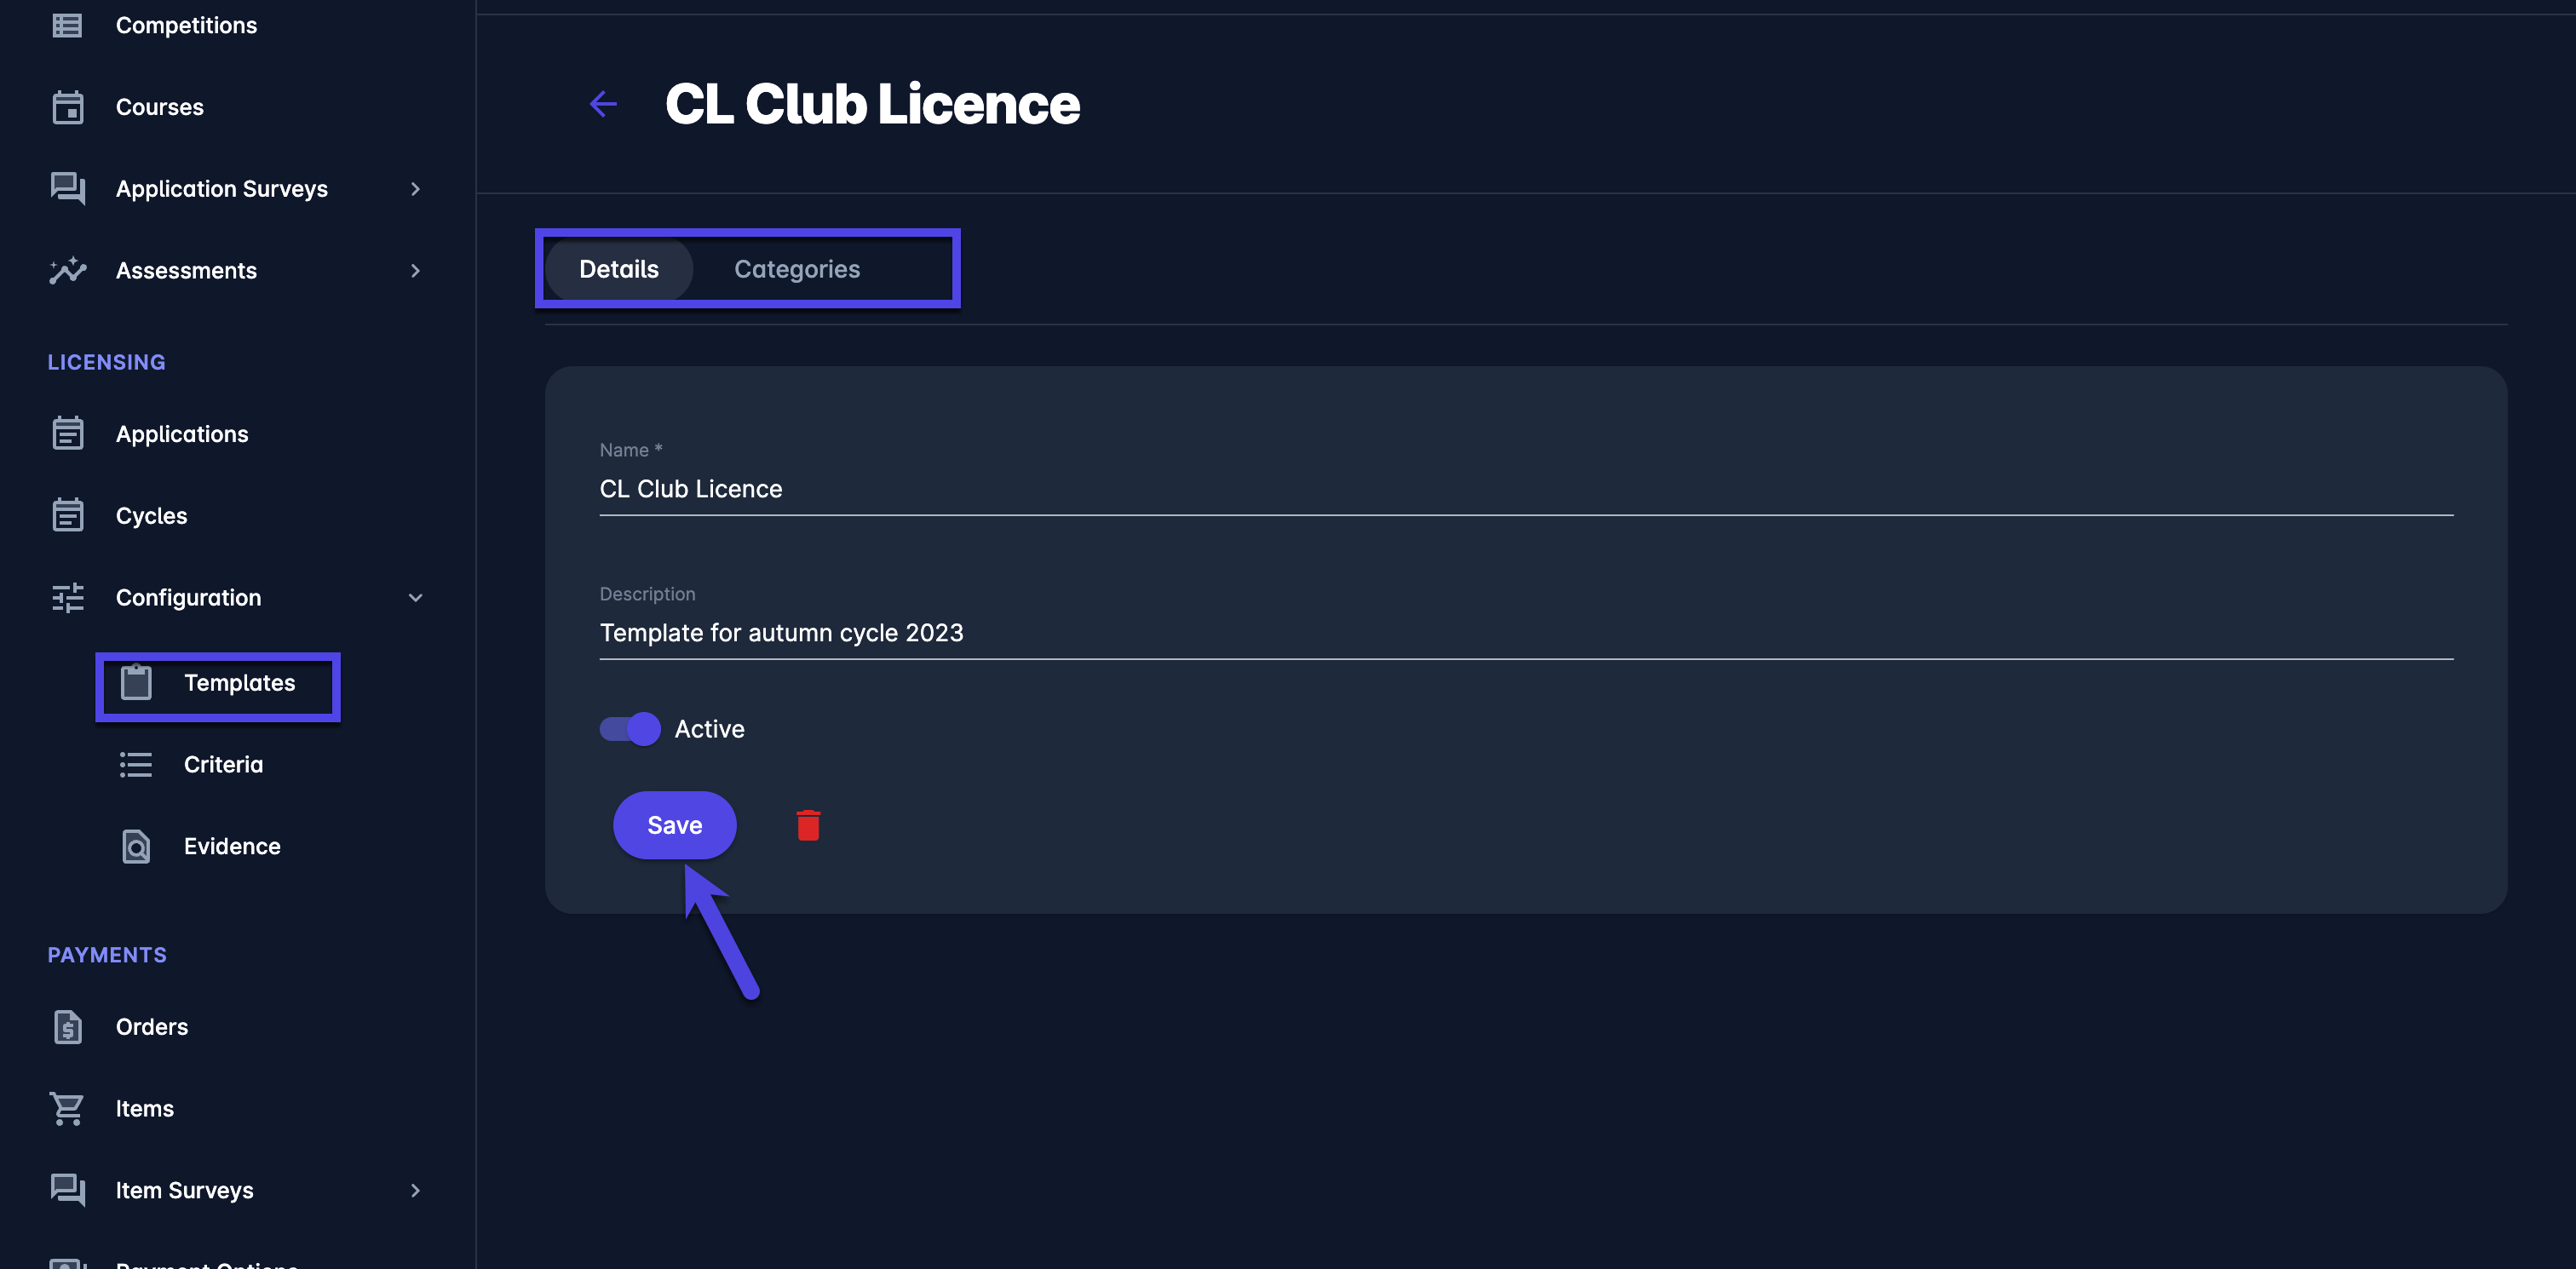The width and height of the screenshot is (2576, 1269).
Task: Click the Orders invoice icon
Action: (x=68, y=1027)
